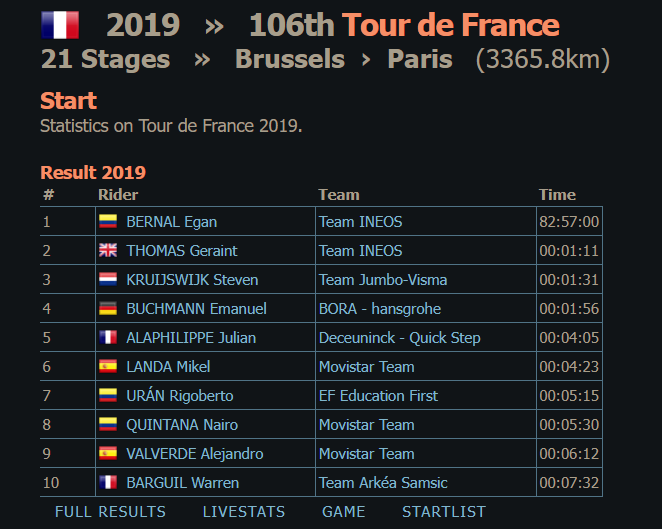Click the Colombian flag beside Quintana Nairo
The width and height of the screenshot is (662, 529).
pyautogui.click(x=108, y=425)
